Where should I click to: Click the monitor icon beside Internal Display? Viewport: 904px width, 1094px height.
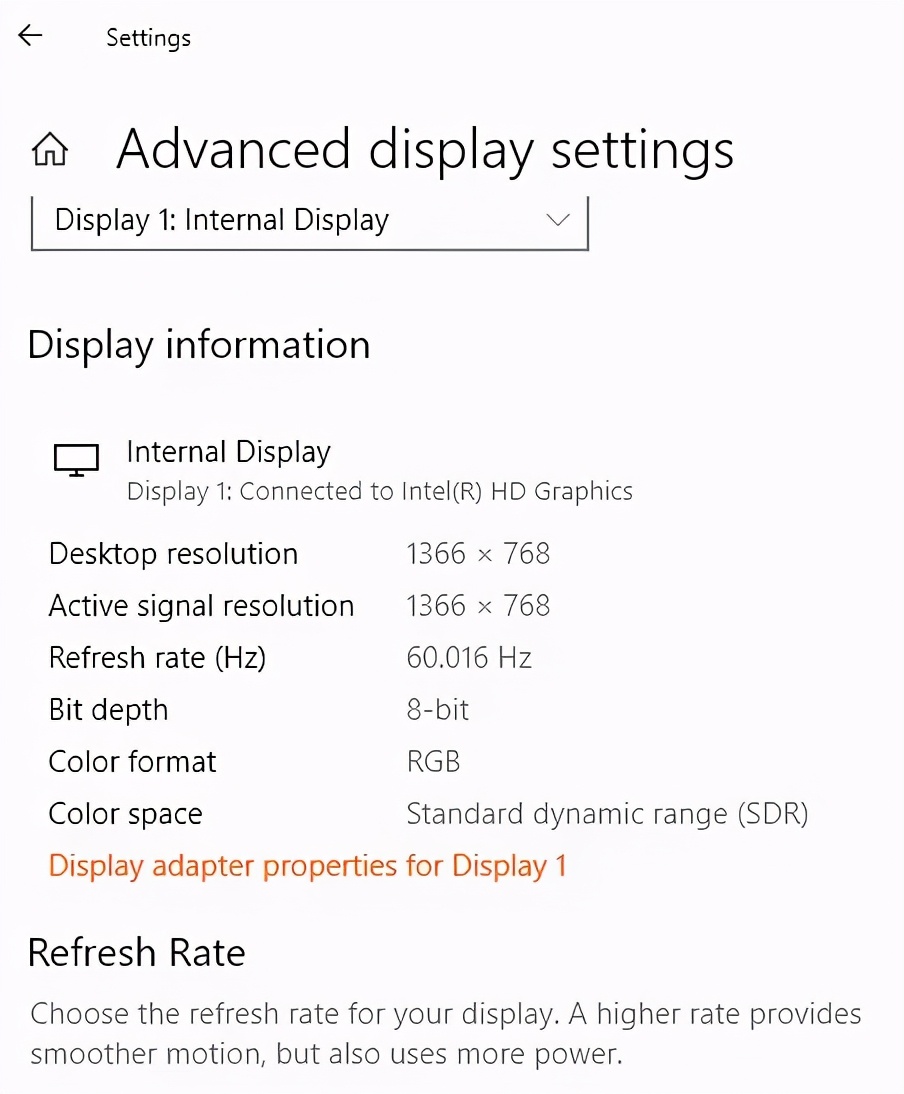click(x=76, y=459)
